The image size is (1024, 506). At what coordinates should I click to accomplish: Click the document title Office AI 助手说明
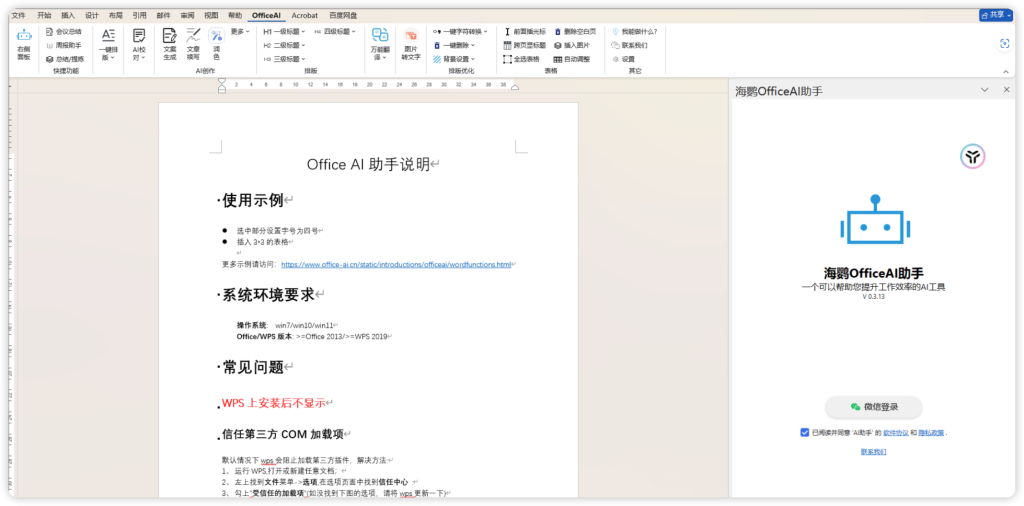click(x=368, y=165)
